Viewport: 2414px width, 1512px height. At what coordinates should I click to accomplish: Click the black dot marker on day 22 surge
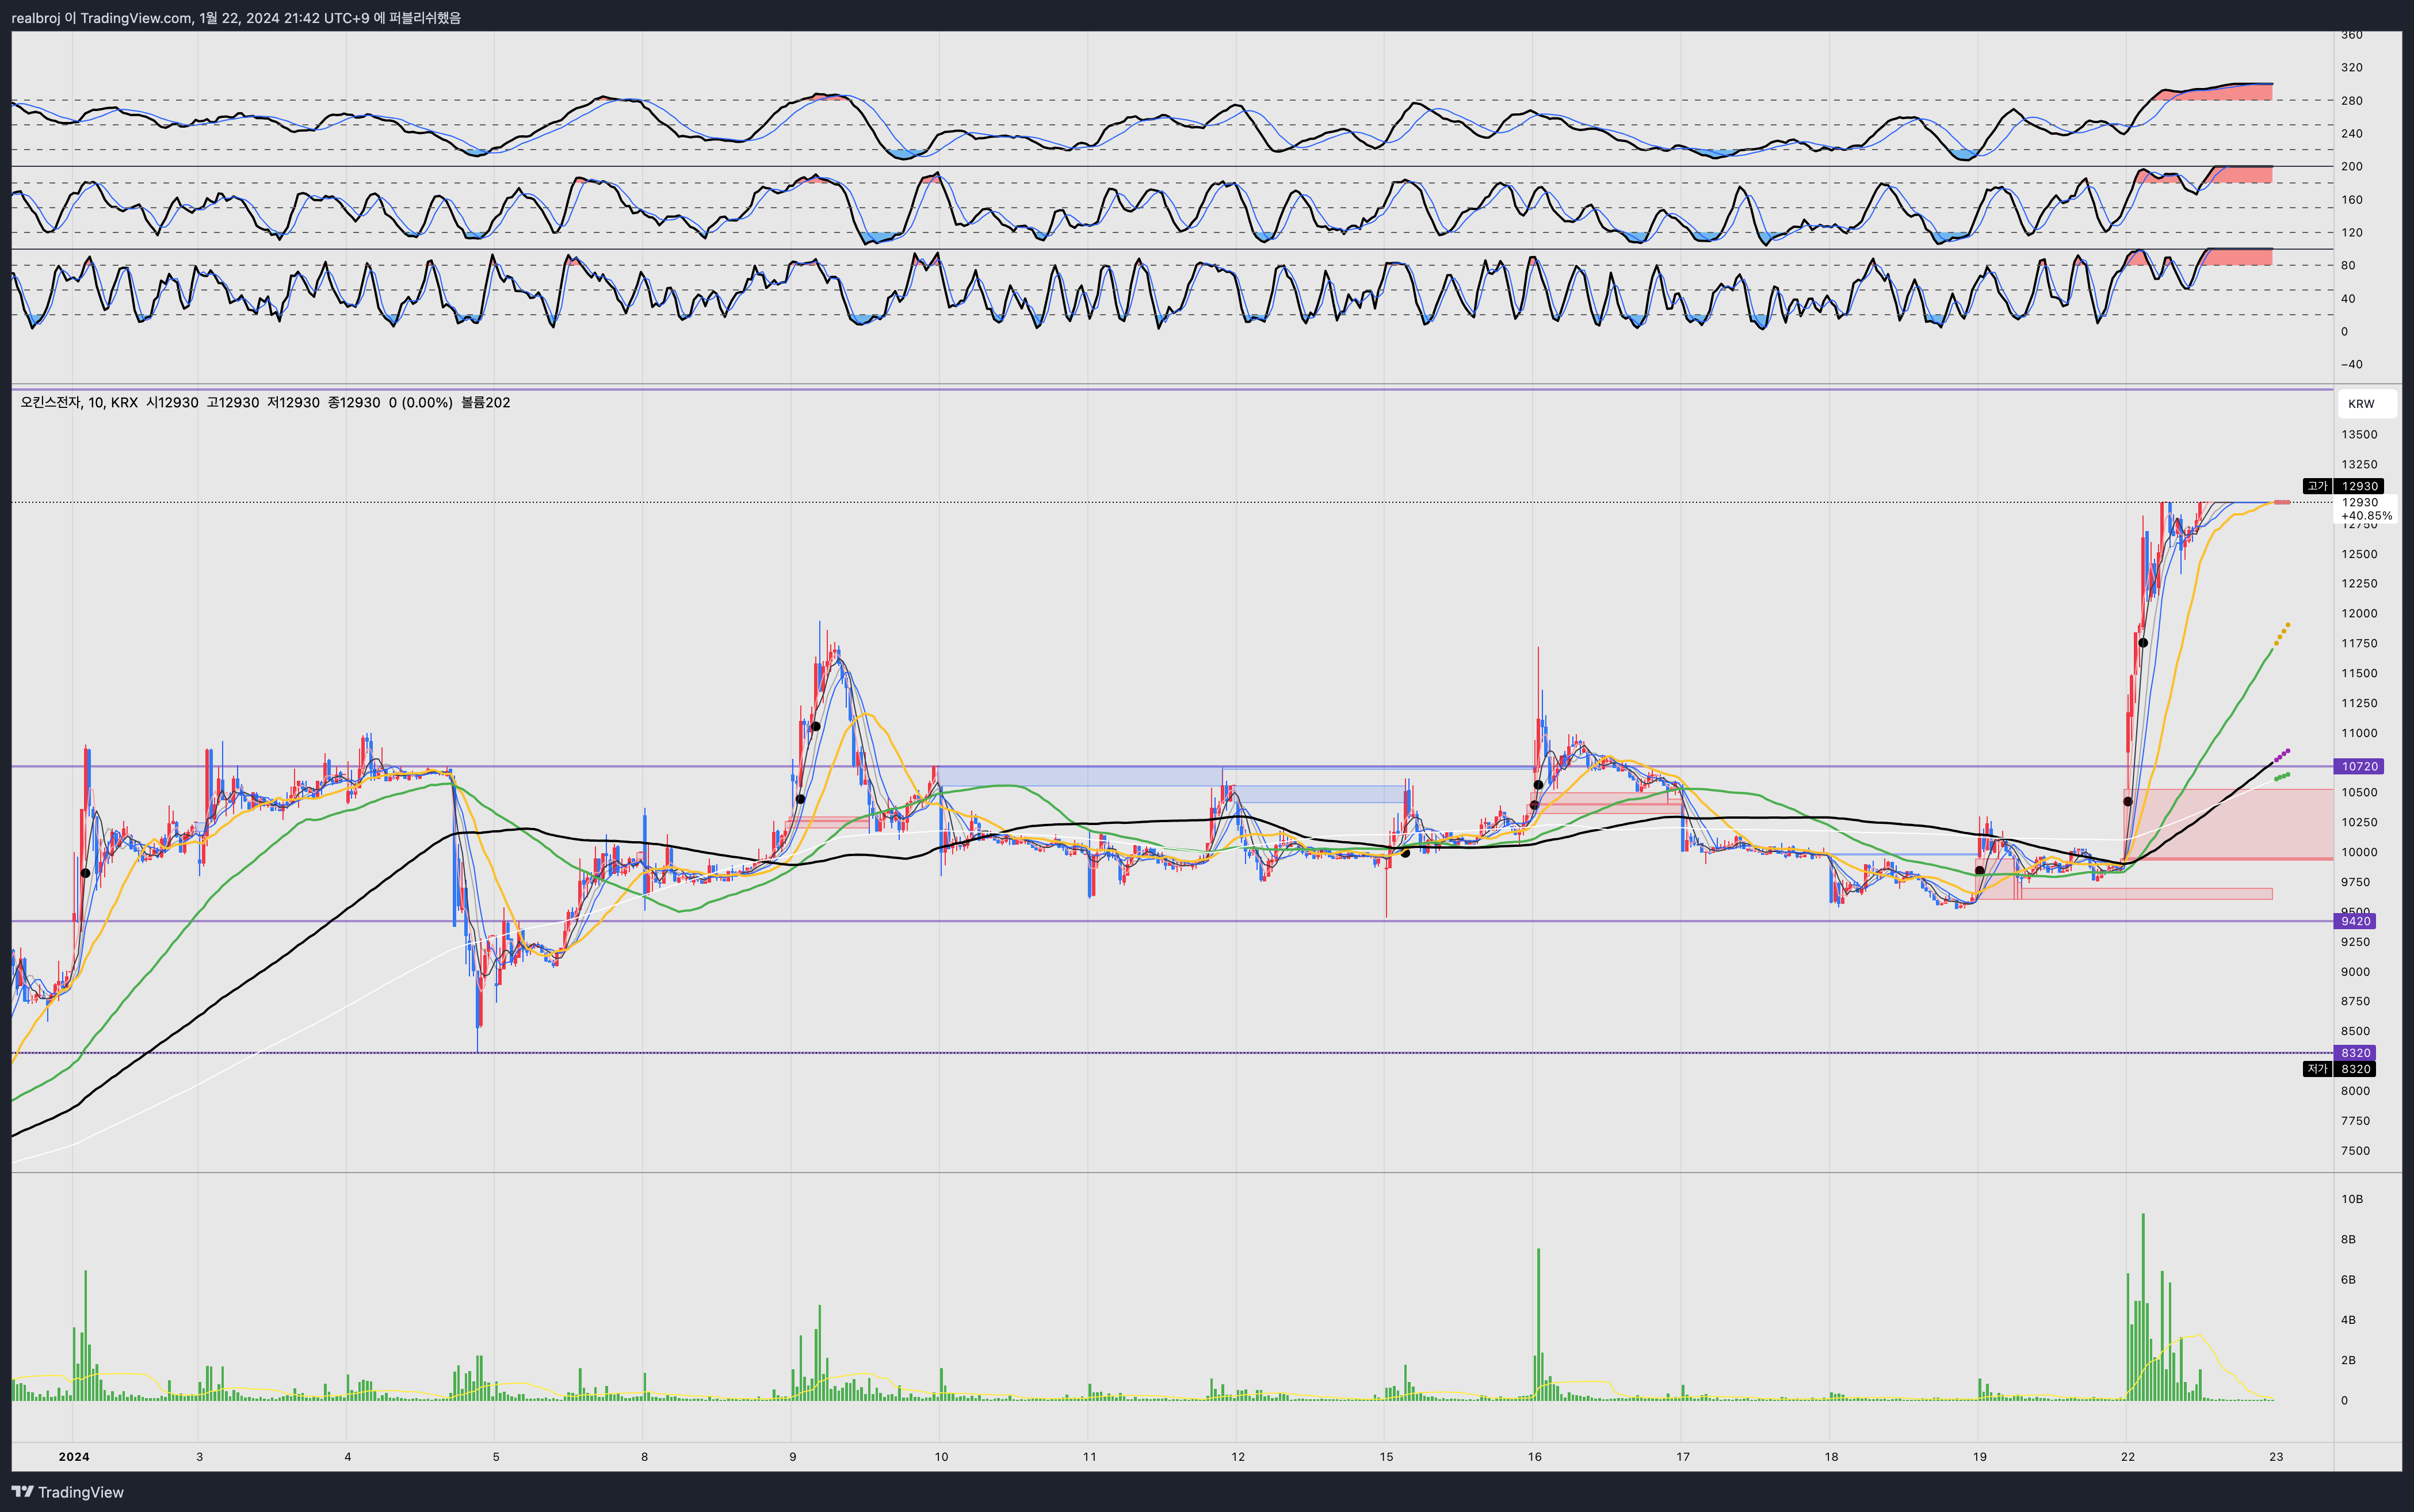[2143, 643]
